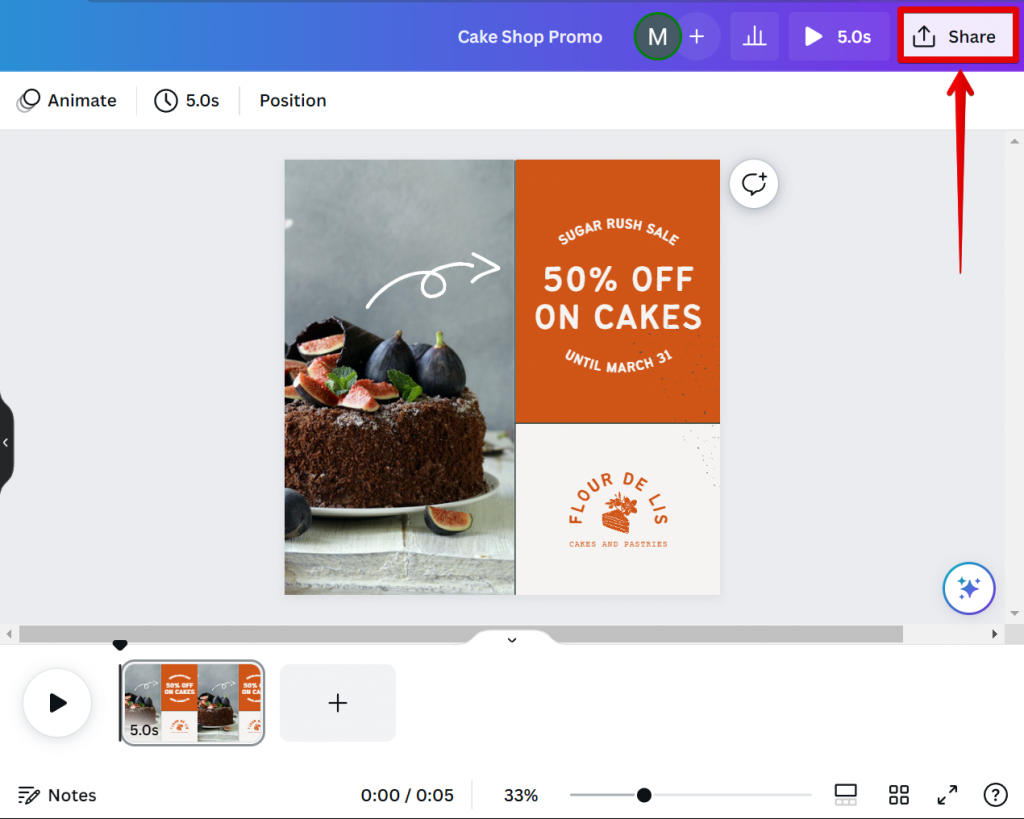Click the Share upload icon
Viewport: 1024px width, 819px height.
pyautogui.click(x=925, y=36)
